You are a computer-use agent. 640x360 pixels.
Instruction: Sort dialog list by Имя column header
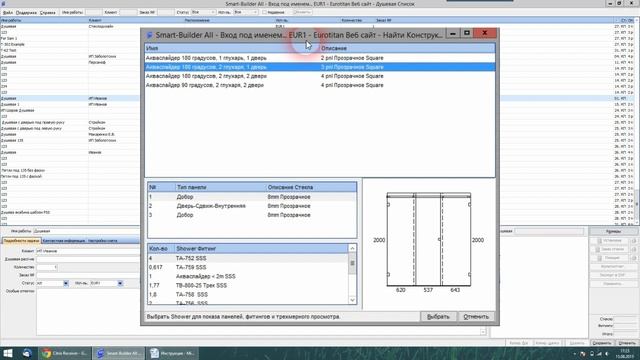[x=232, y=48]
